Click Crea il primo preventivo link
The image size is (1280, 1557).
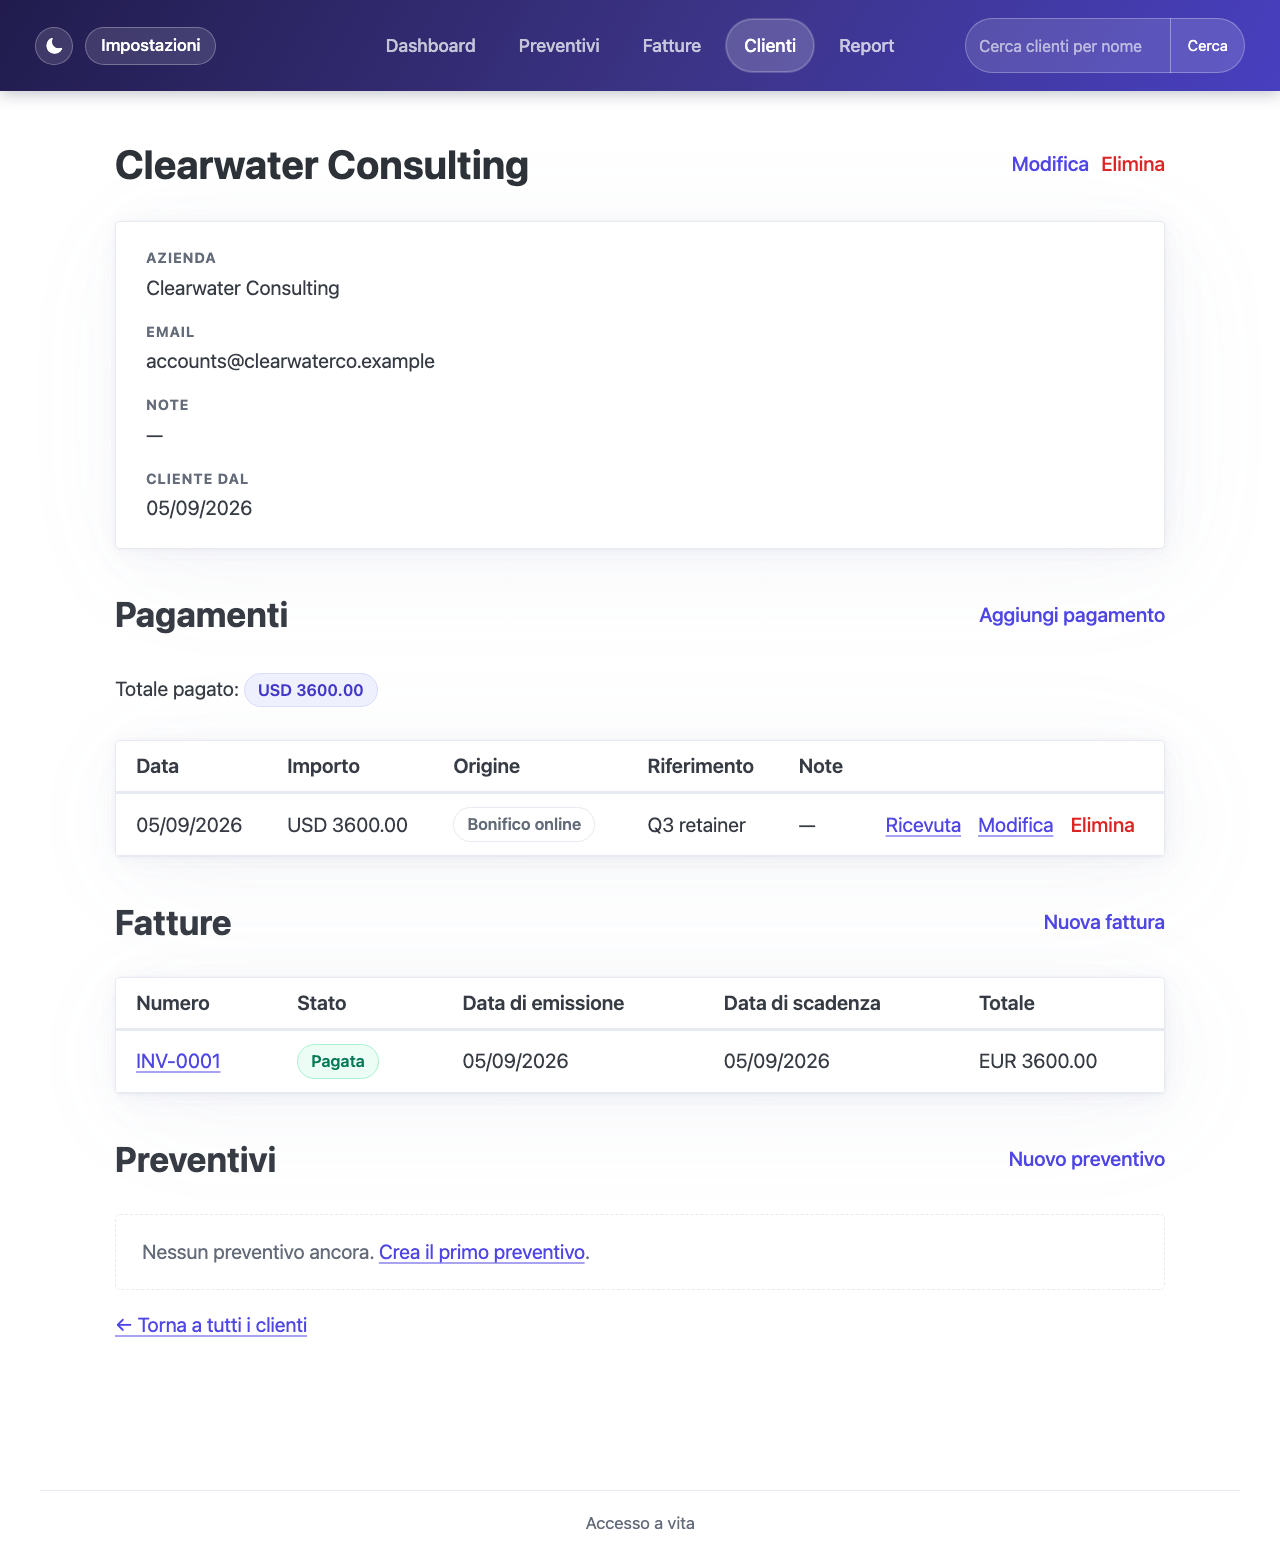click(482, 1252)
